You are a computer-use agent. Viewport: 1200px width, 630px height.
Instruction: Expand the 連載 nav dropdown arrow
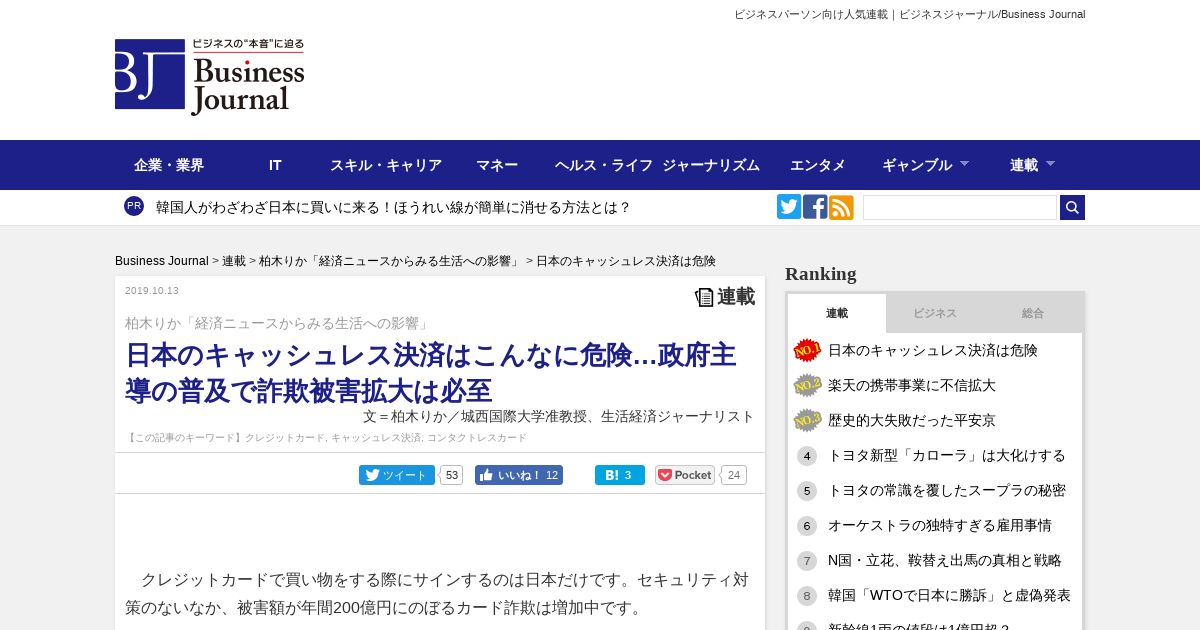point(1051,163)
